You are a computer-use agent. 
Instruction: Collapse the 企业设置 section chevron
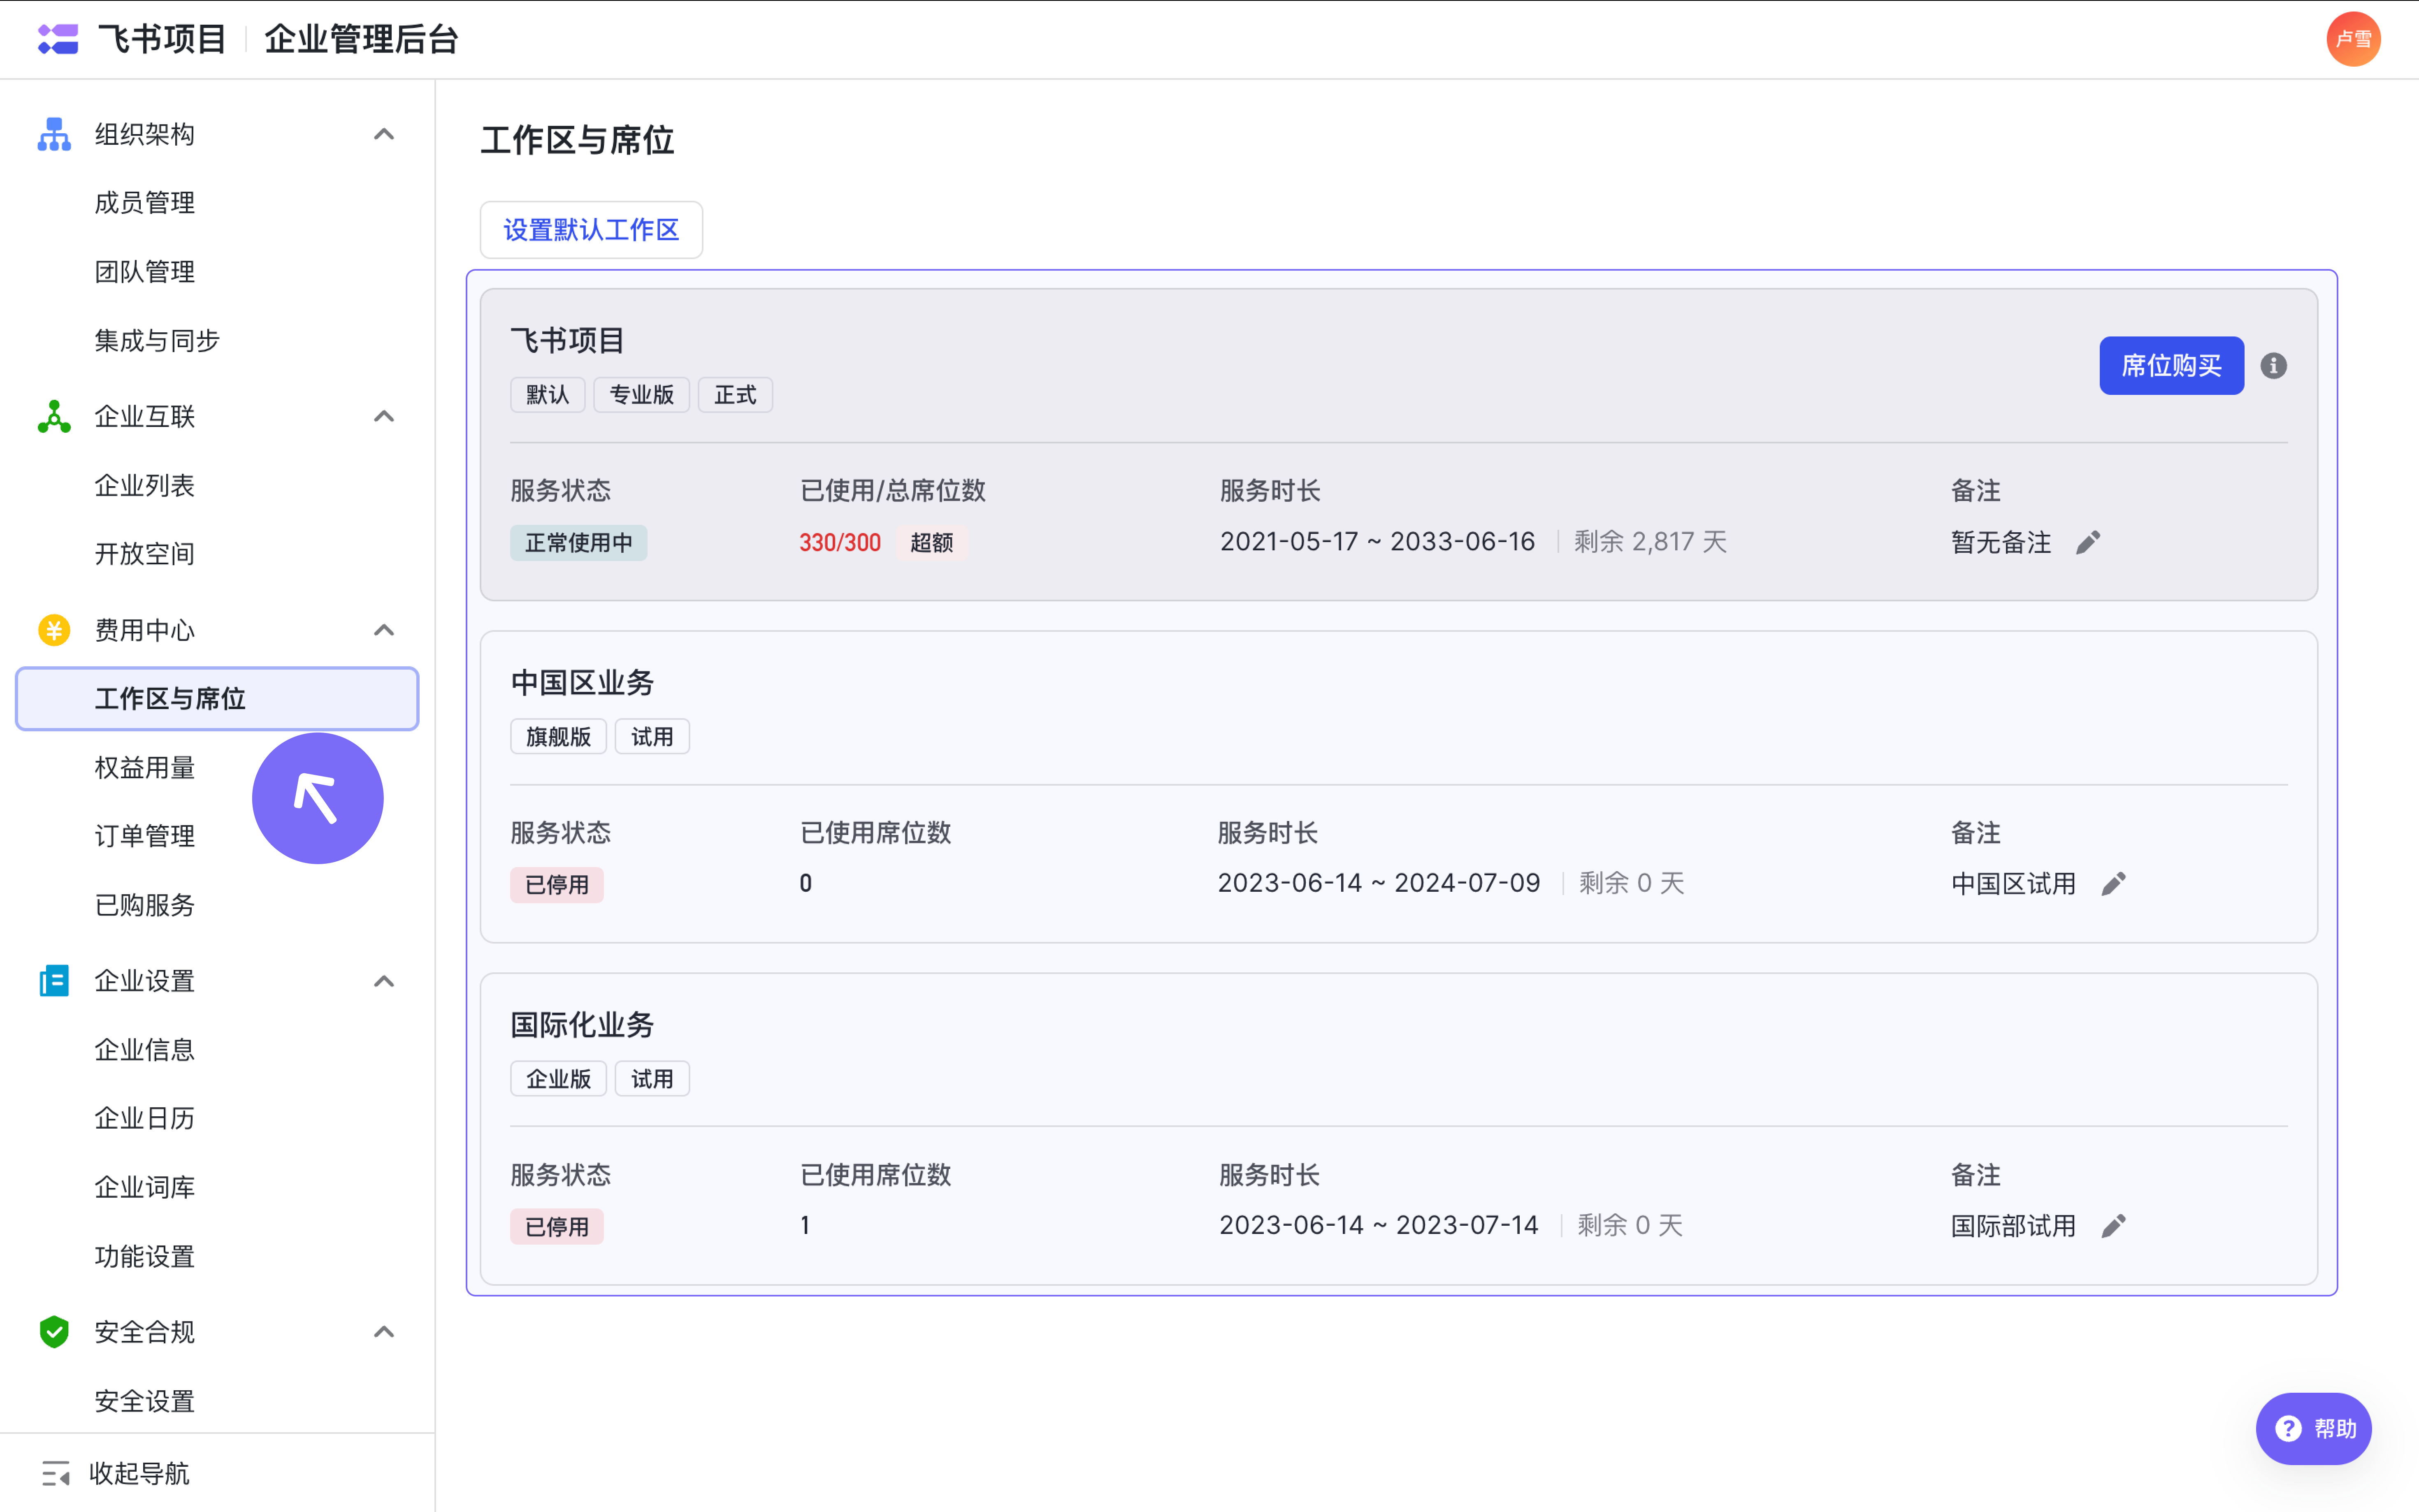pos(384,981)
